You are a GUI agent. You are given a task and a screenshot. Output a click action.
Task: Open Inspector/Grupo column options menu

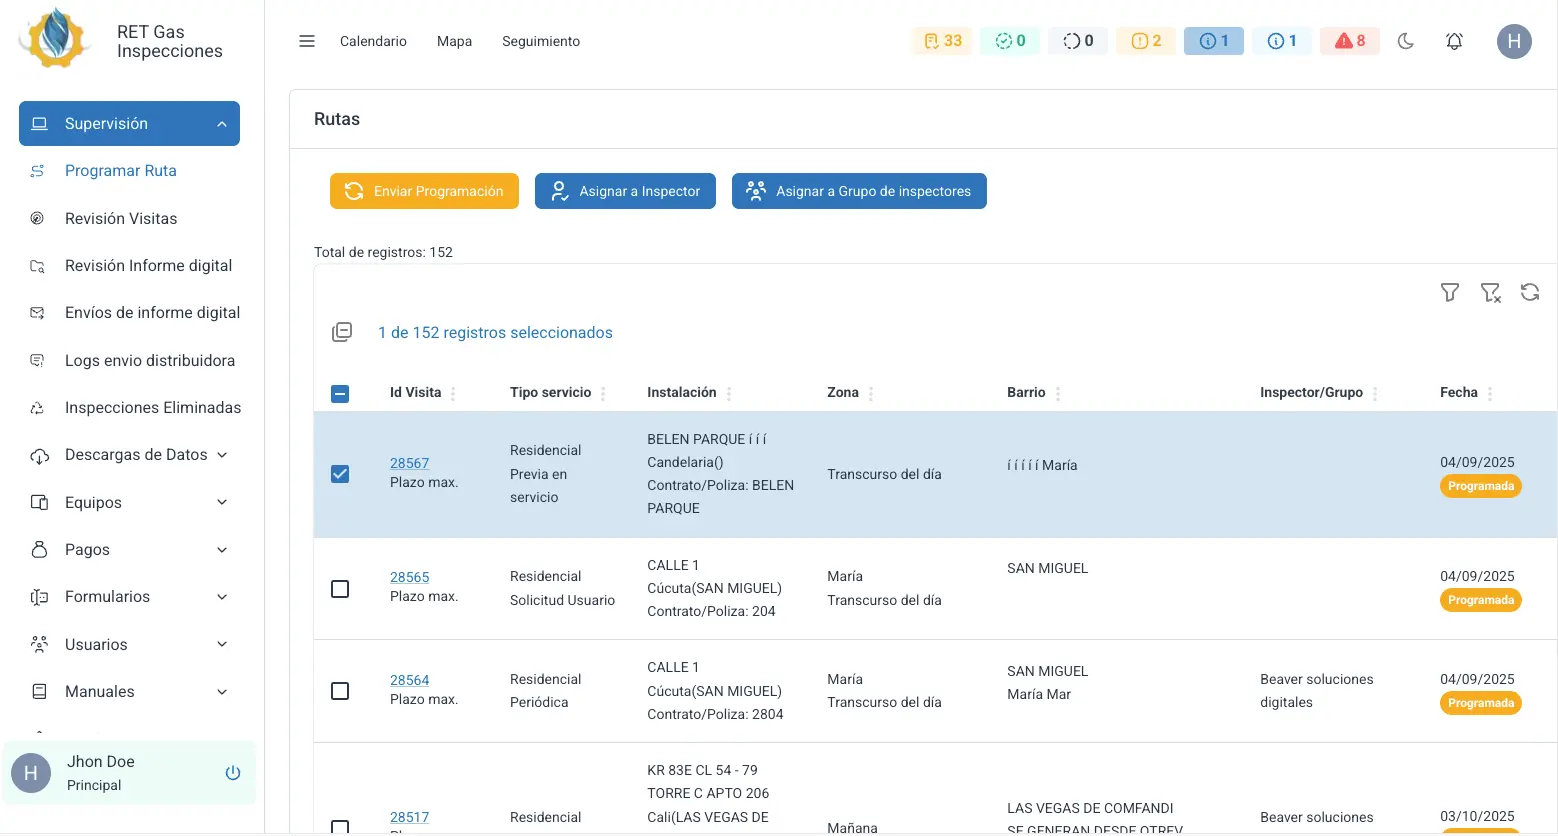(1375, 393)
